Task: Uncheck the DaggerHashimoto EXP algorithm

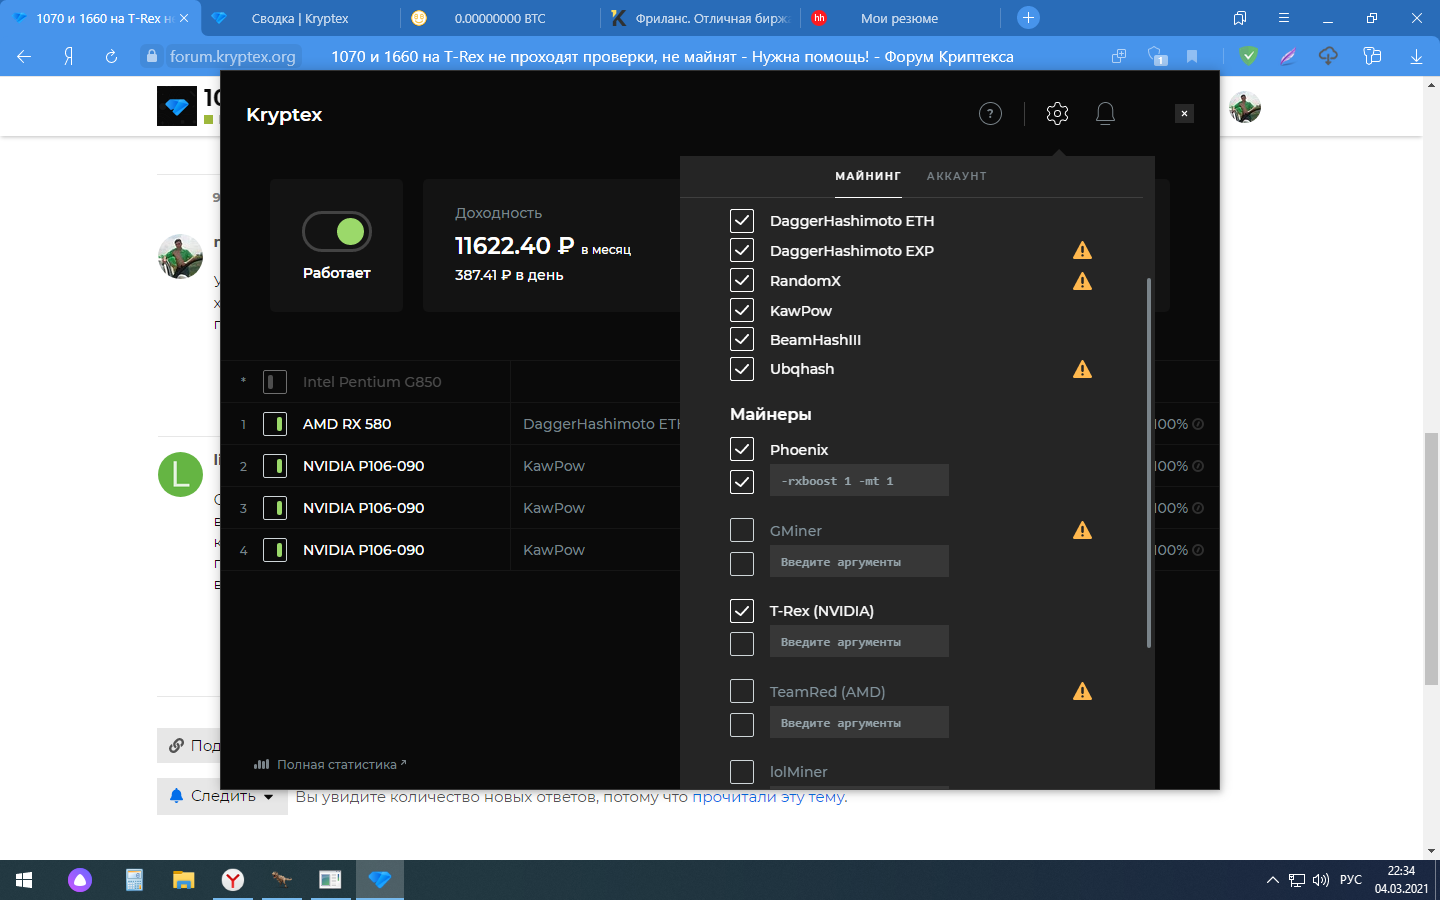Action: pos(742,250)
